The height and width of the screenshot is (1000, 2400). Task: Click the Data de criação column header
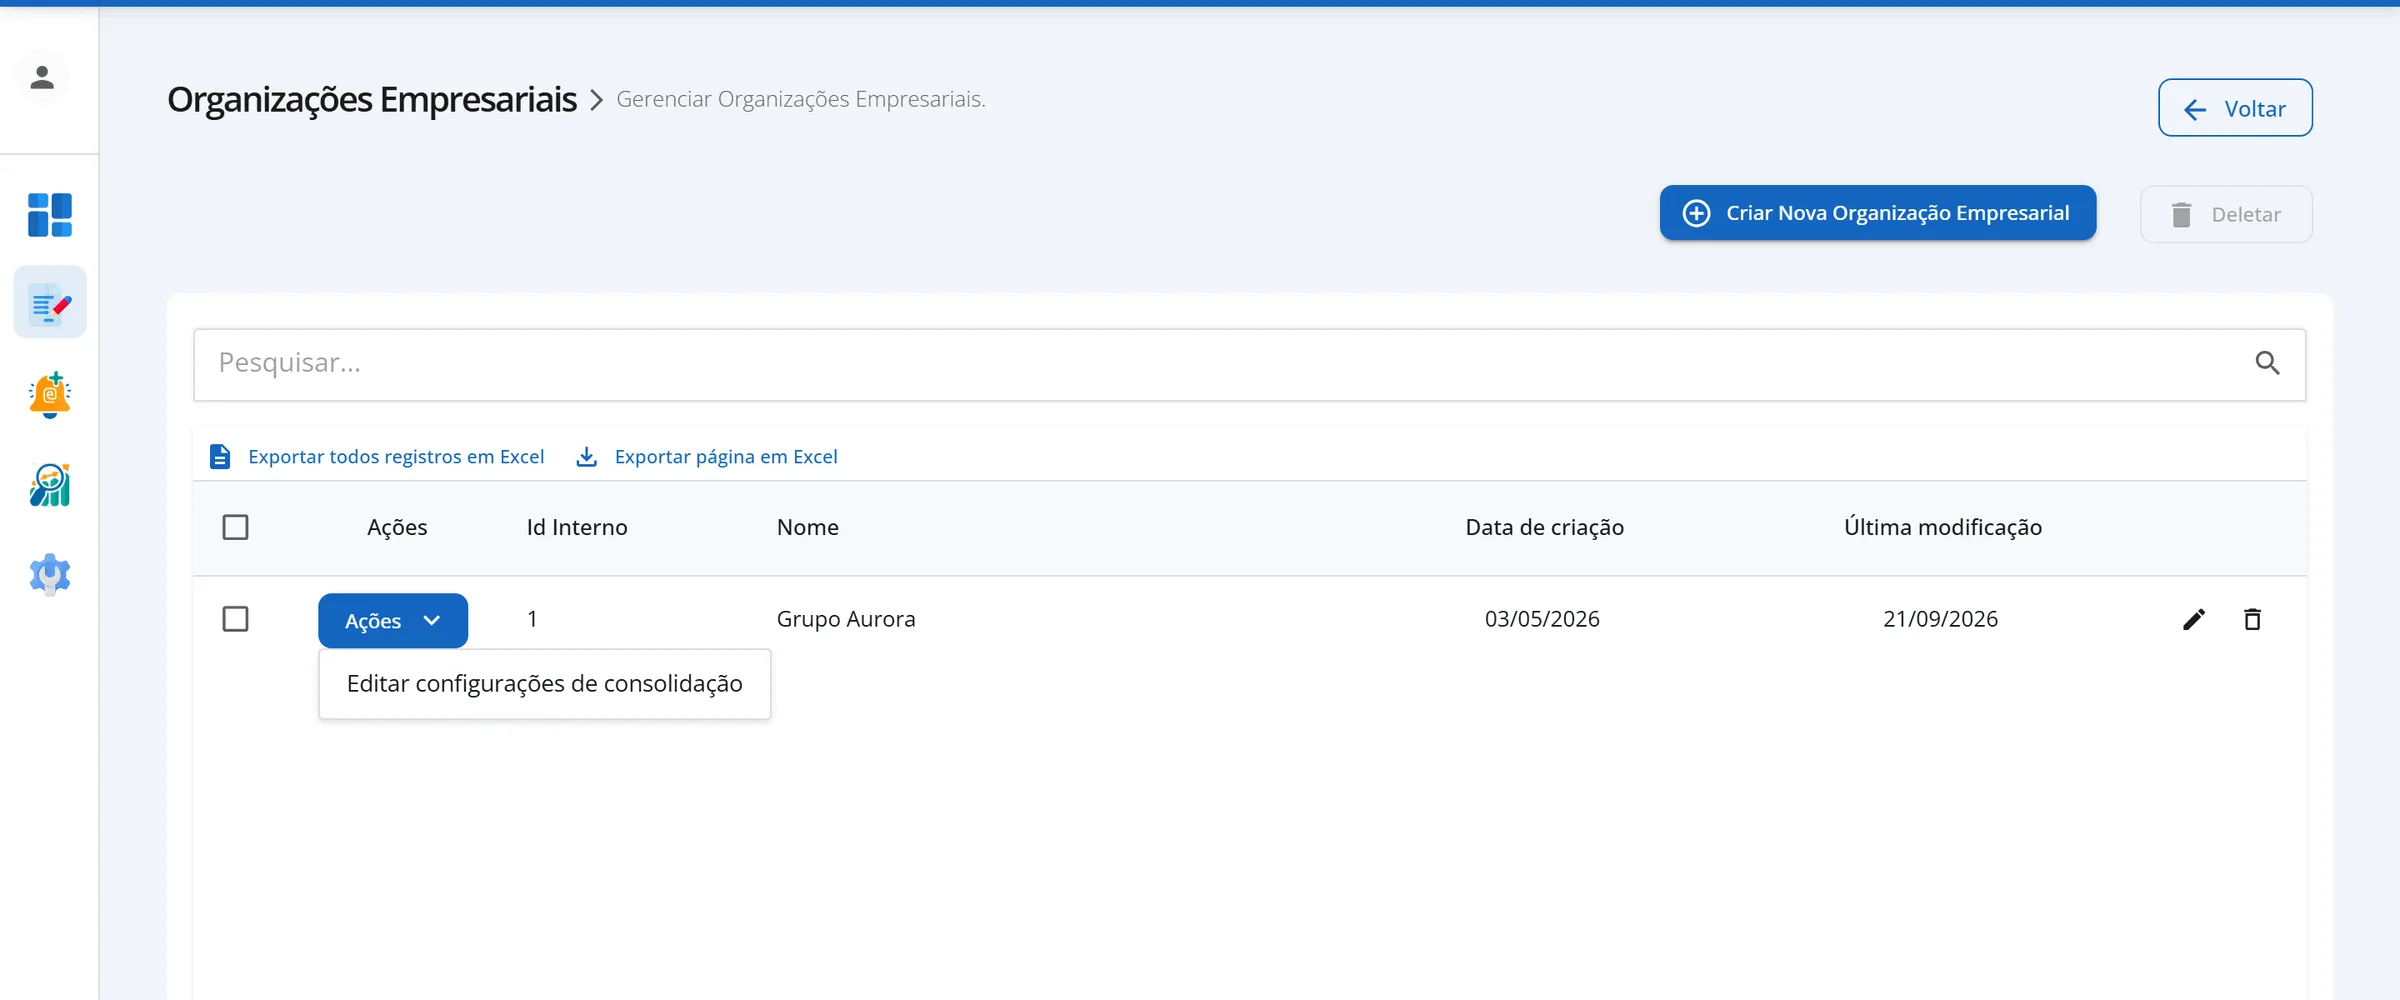pyautogui.click(x=1545, y=528)
